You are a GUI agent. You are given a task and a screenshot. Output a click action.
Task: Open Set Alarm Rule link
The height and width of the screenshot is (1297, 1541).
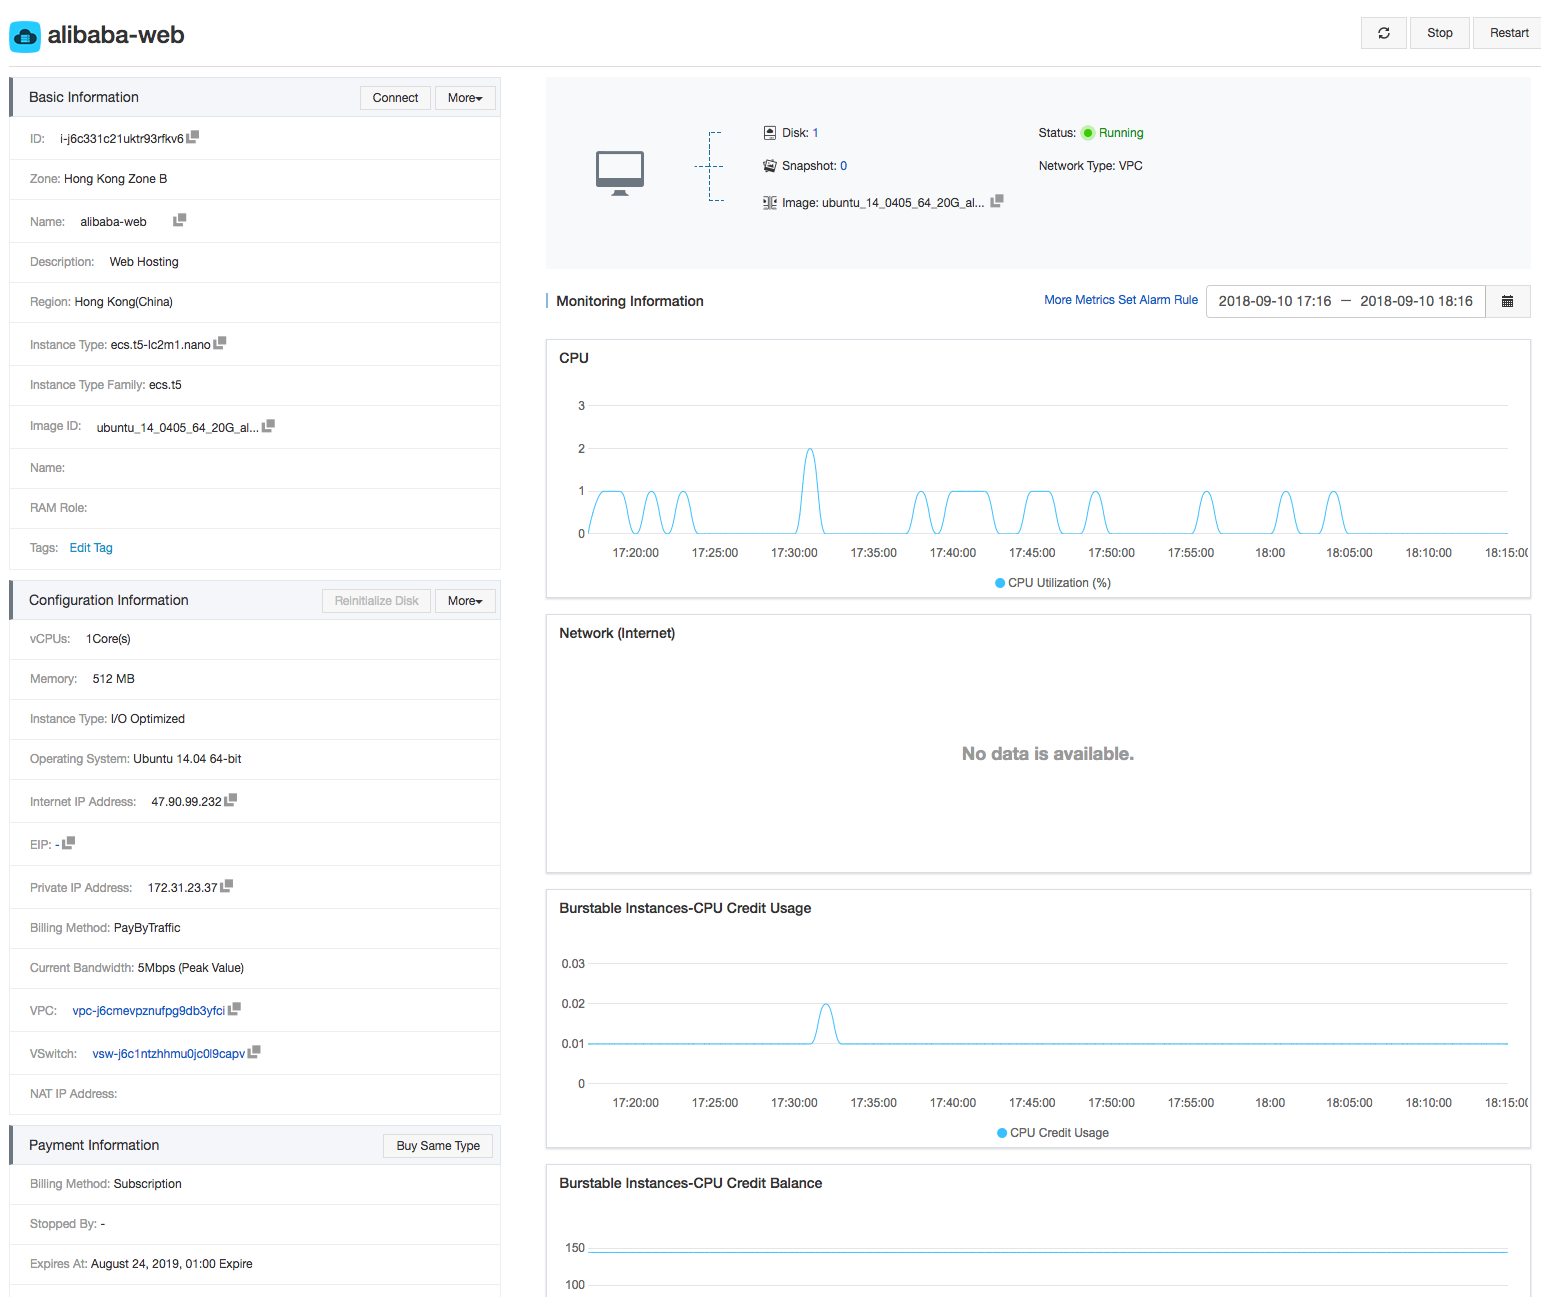coord(1158,300)
